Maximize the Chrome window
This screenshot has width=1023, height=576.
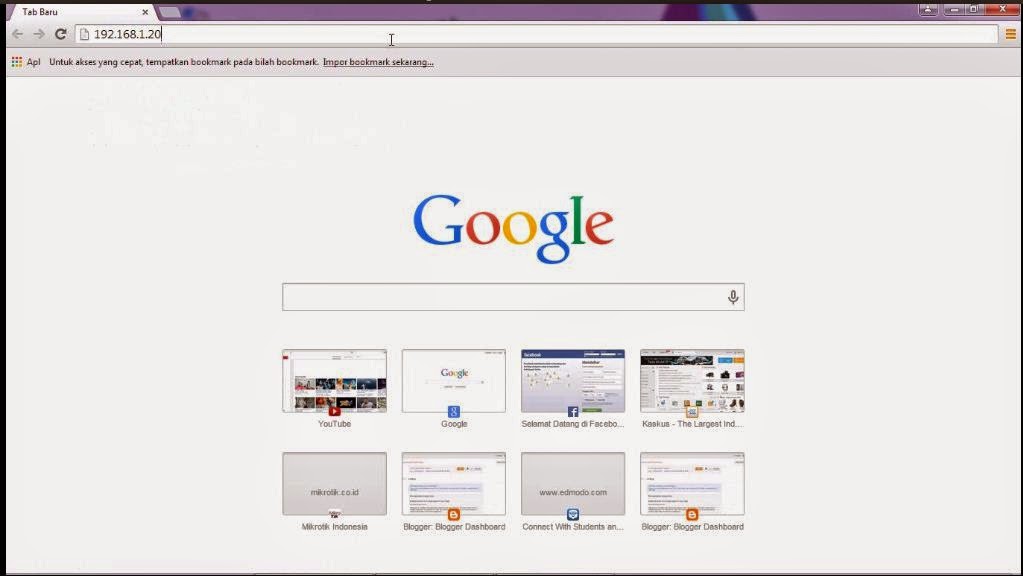[973, 9]
